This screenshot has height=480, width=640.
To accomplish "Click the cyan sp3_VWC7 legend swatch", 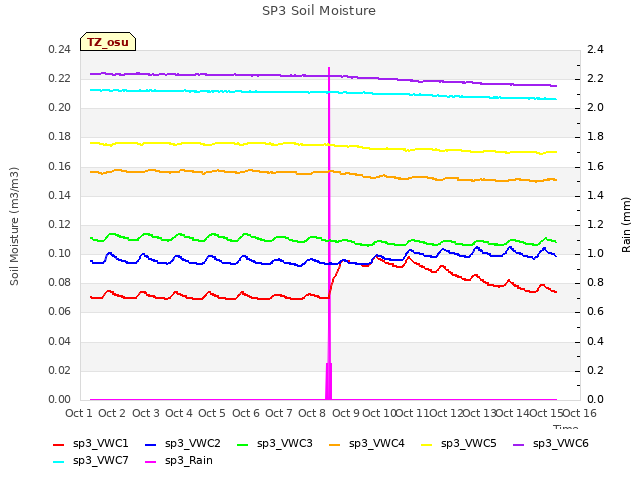I will point(59,462).
